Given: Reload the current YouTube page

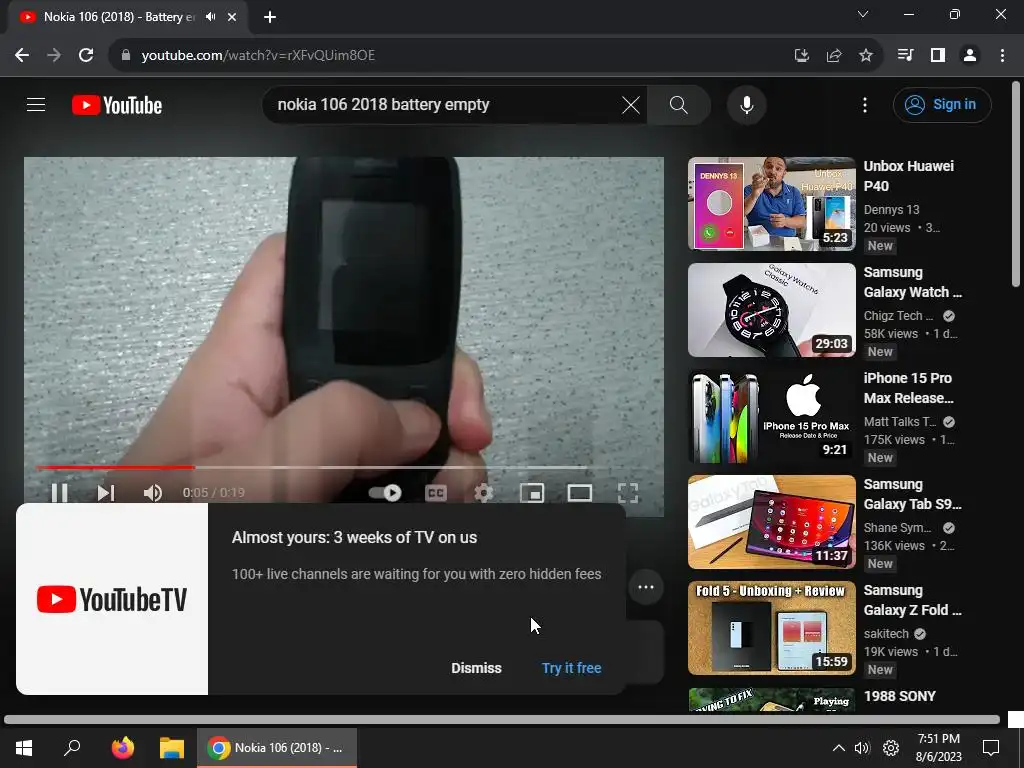Looking at the screenshot, I should tap(86, 56).
